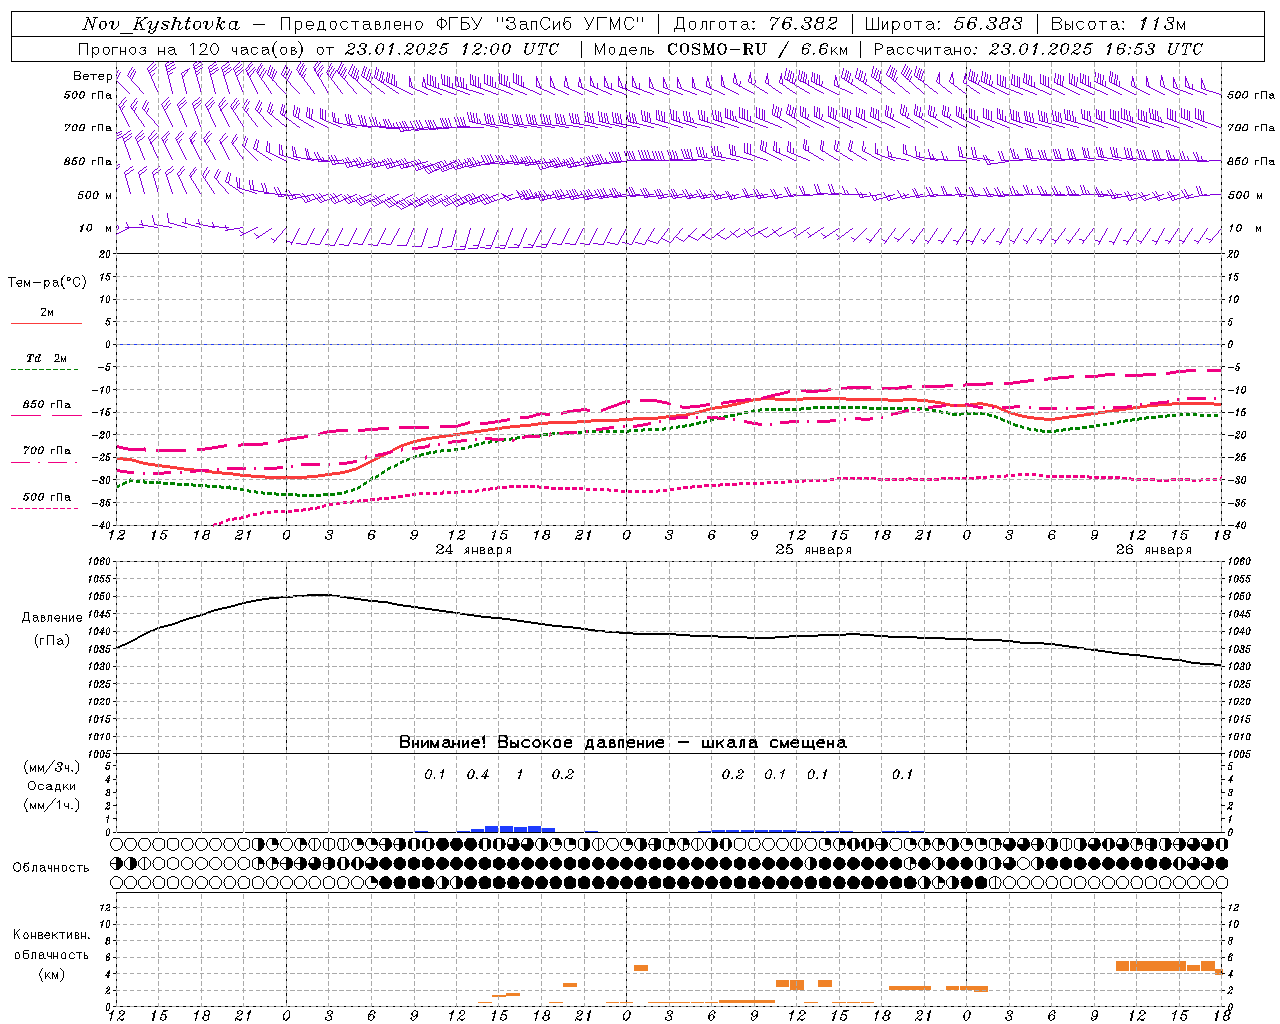
Task: Click the Ветер wind panel label
Action: tap(93, 76)
